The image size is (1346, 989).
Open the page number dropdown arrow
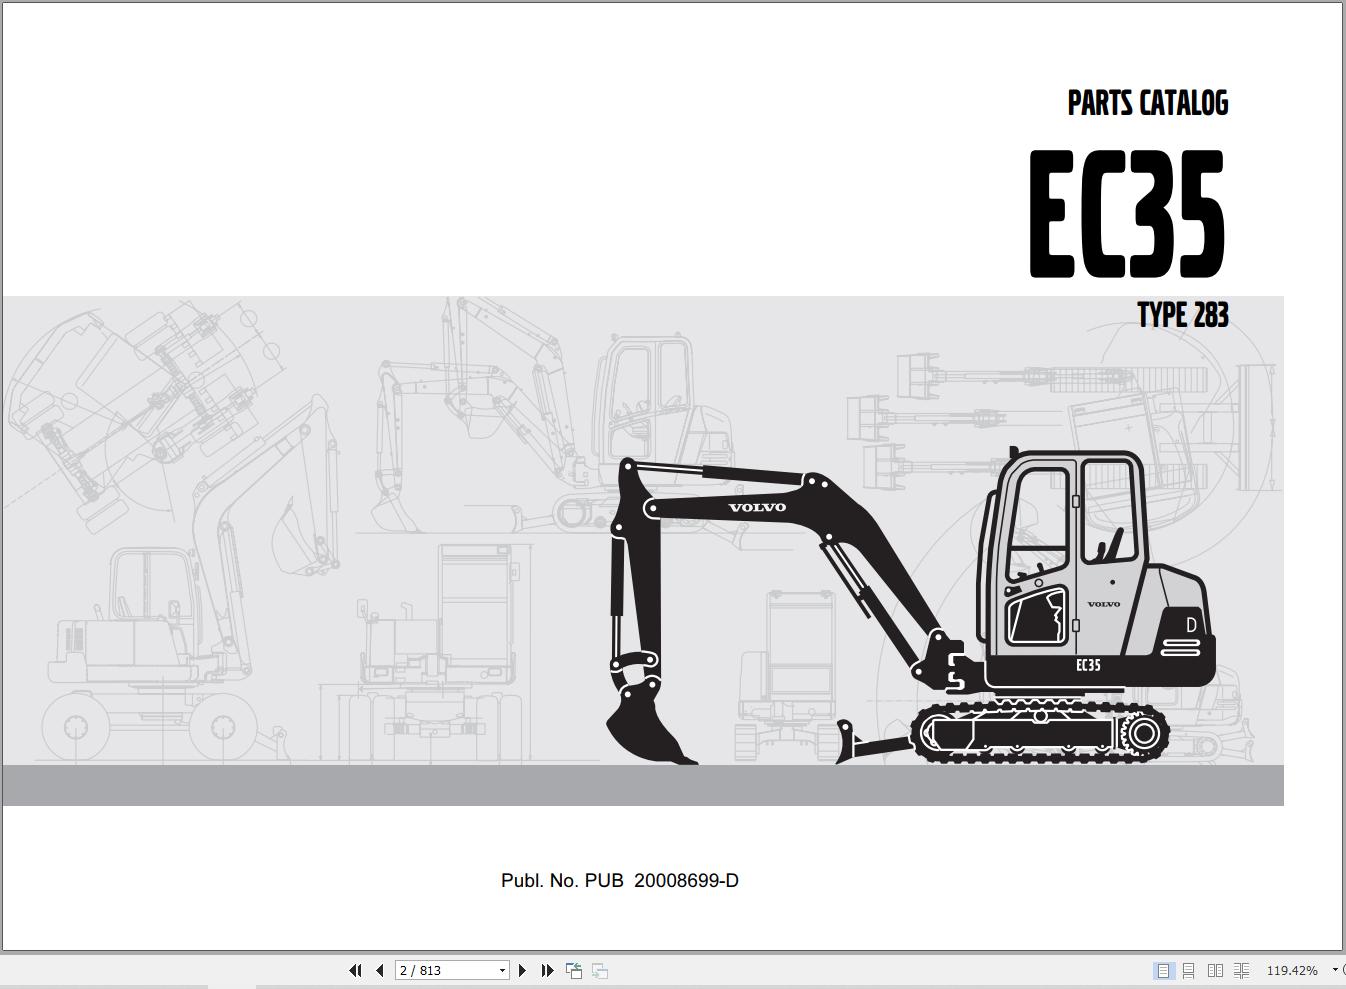coord(502,970)
